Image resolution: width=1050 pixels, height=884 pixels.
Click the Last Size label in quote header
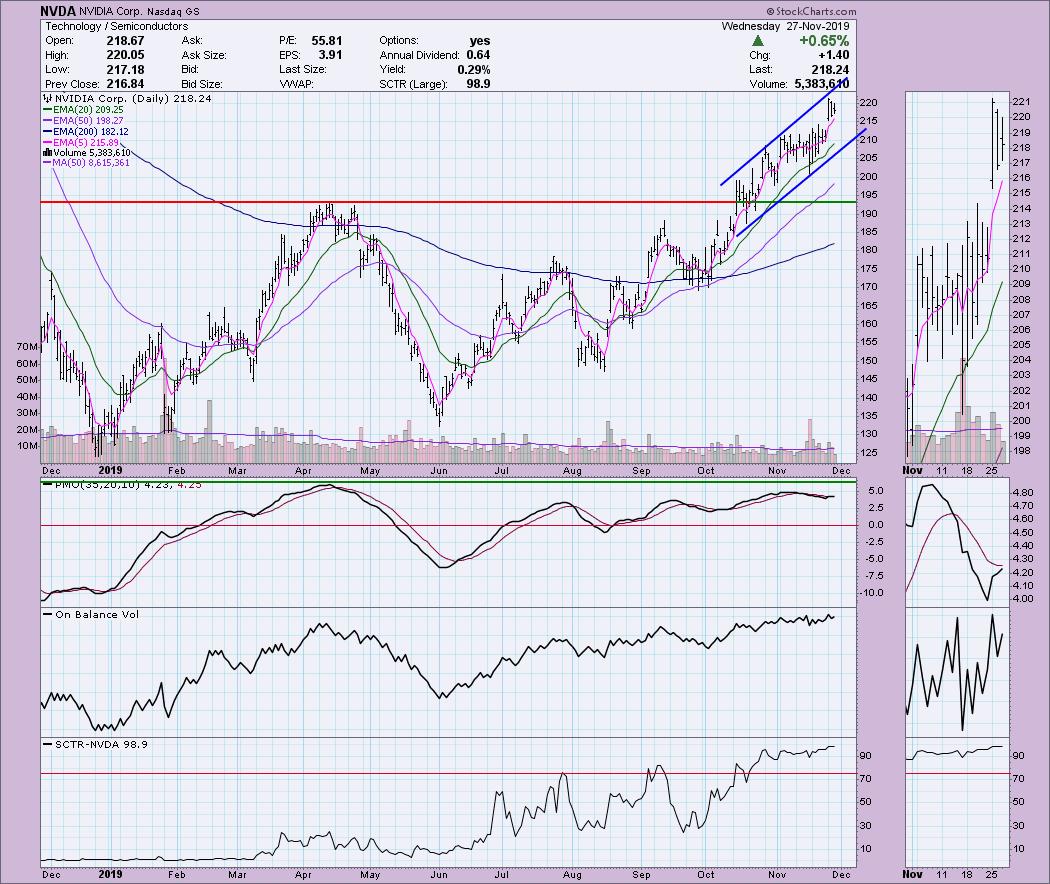tap(303, 70)
